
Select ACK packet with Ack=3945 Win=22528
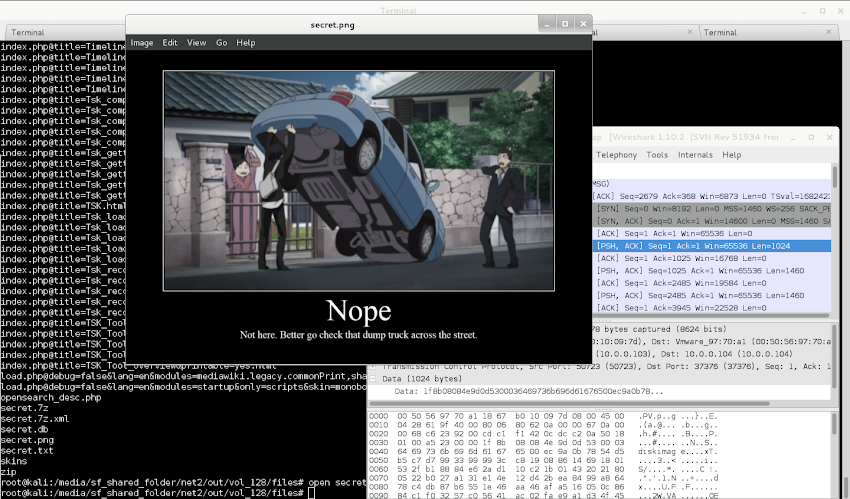(x=711, y=308)
